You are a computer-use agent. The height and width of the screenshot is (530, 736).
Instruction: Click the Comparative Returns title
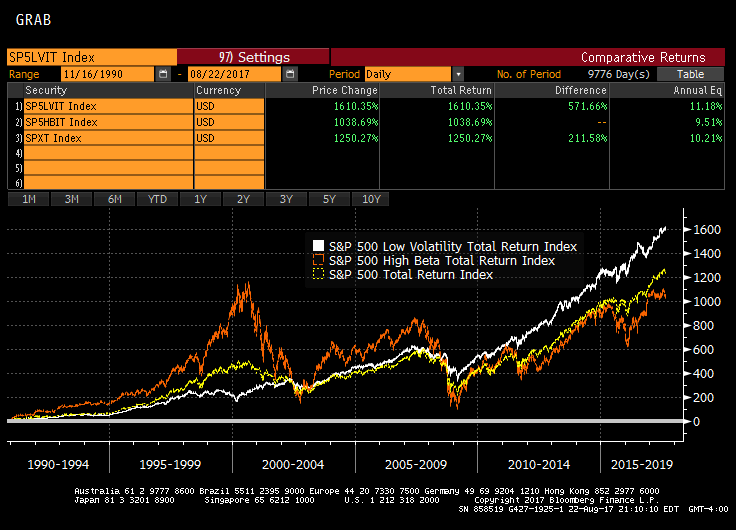click(x=643, y=57)
